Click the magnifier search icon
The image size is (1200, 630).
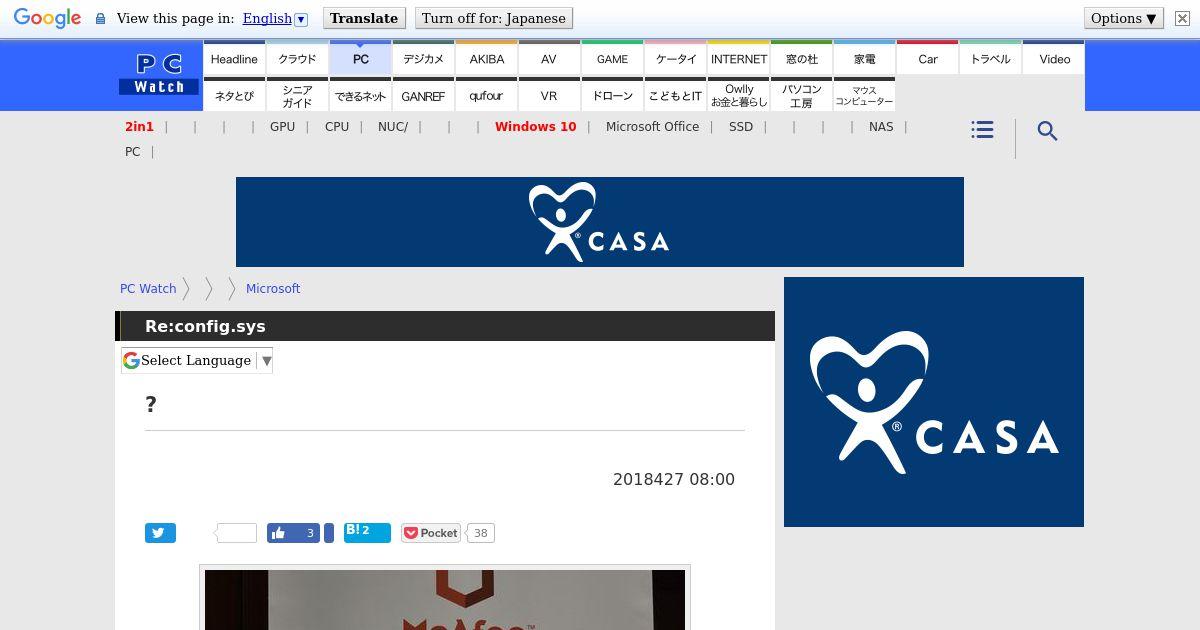click(1047, 131)
